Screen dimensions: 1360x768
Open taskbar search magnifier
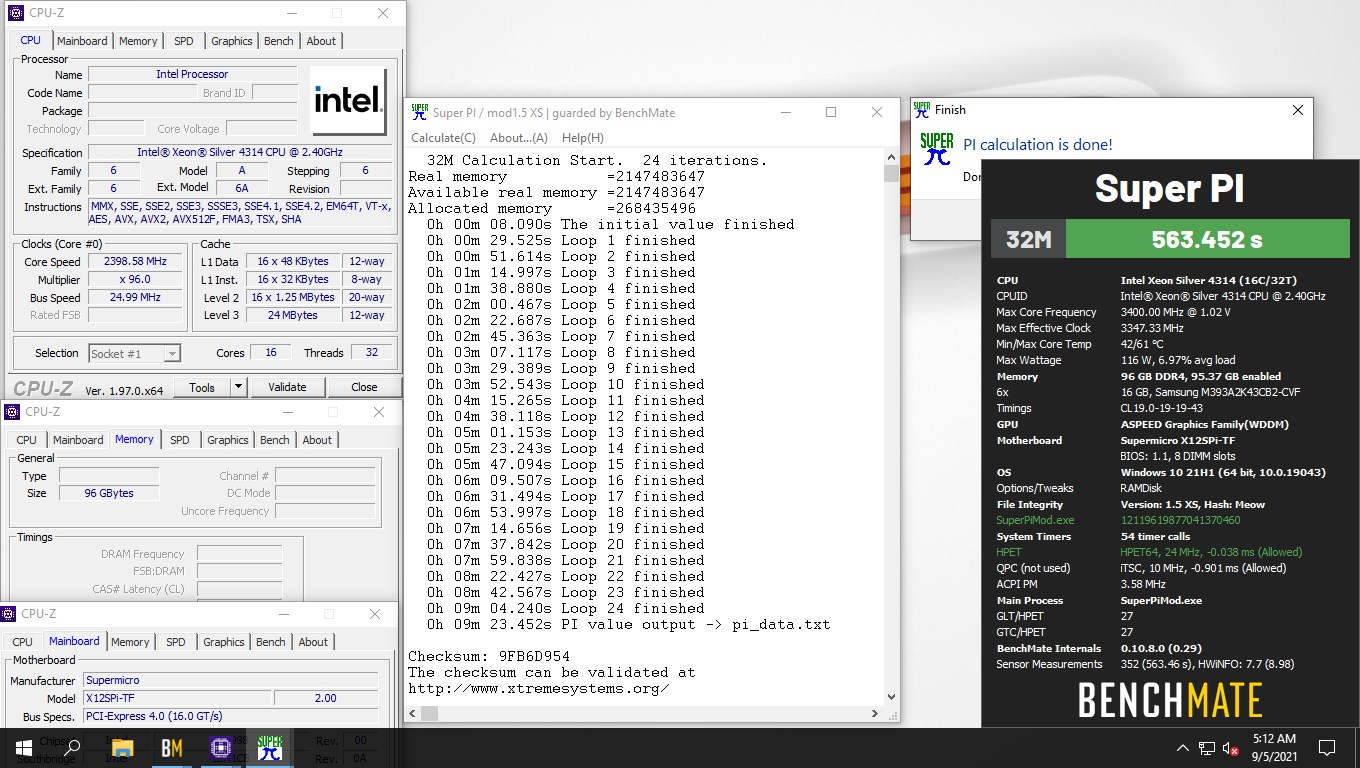pyautogui.click(x=72, y=747)
